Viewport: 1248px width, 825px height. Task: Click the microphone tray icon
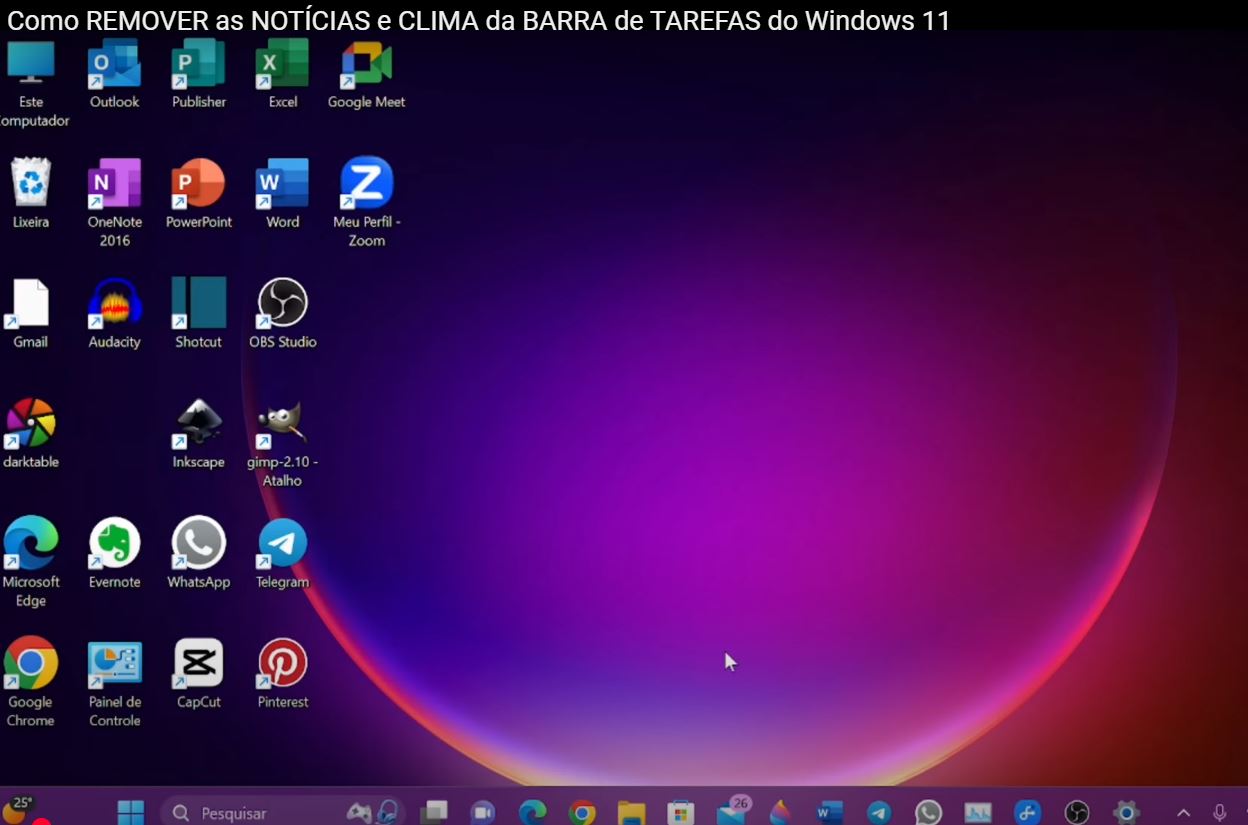pyautogui.click(x=1220, y=813)
